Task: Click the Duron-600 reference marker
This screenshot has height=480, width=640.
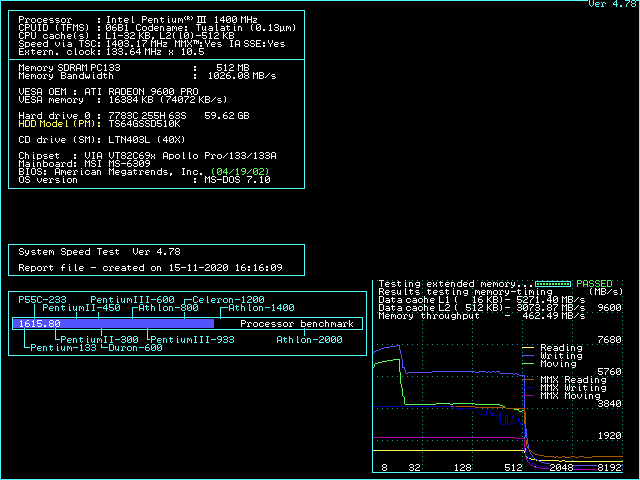Action: tap(134, 348)
